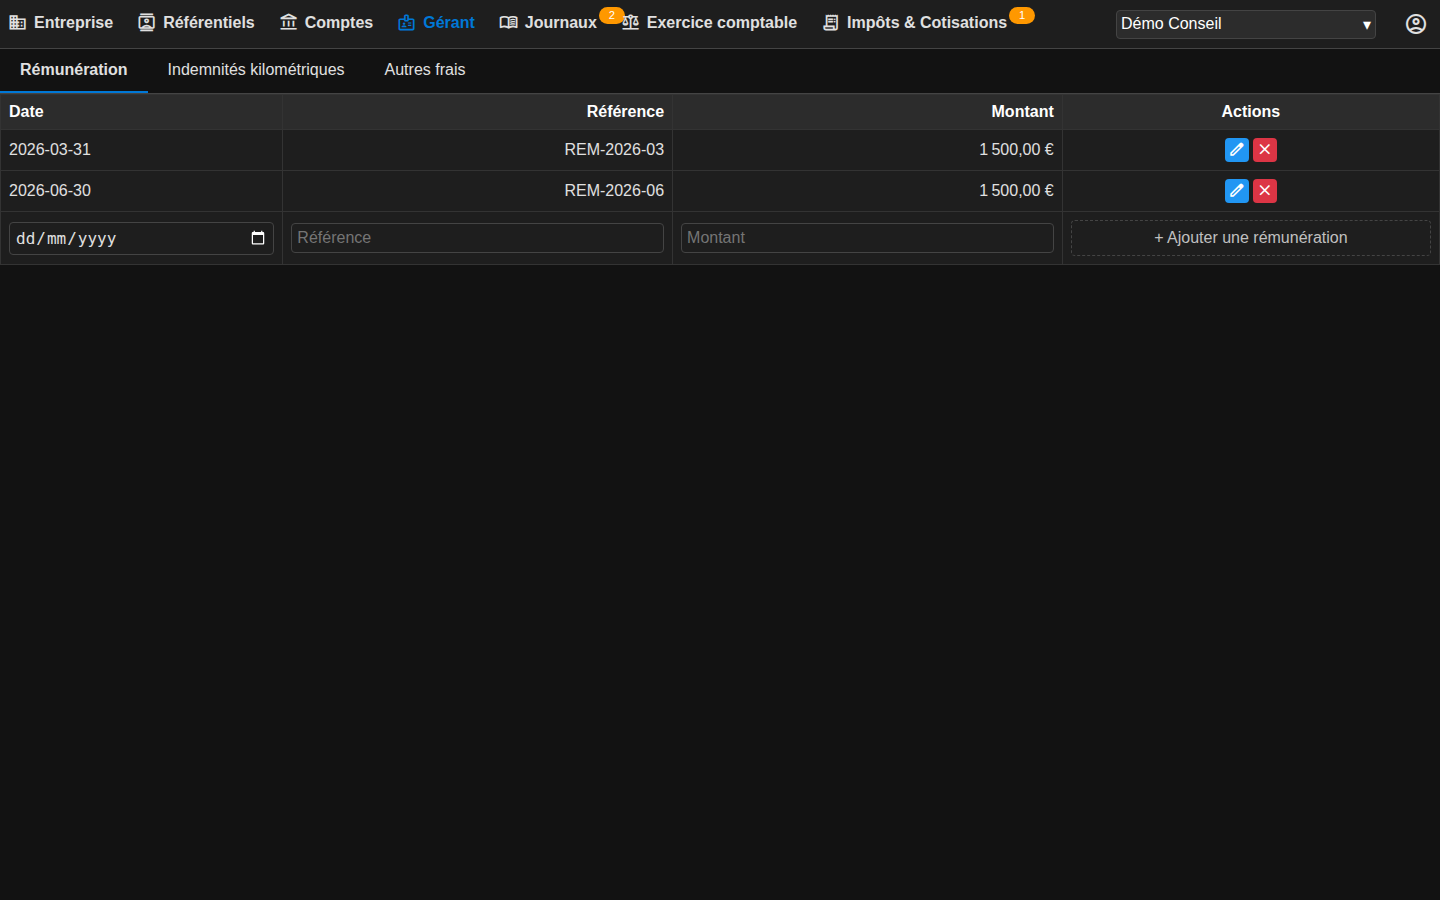Open the Impôts & Cotisations menu
Image resolution: width=1440 pixels, height=900 pixels.
915,22
